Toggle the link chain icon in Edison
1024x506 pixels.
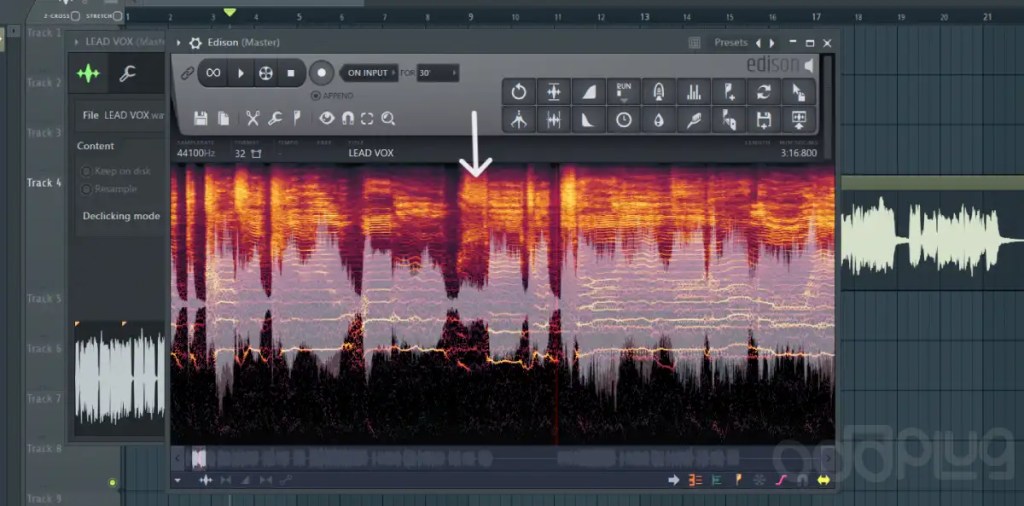click(x=187, y=73)
